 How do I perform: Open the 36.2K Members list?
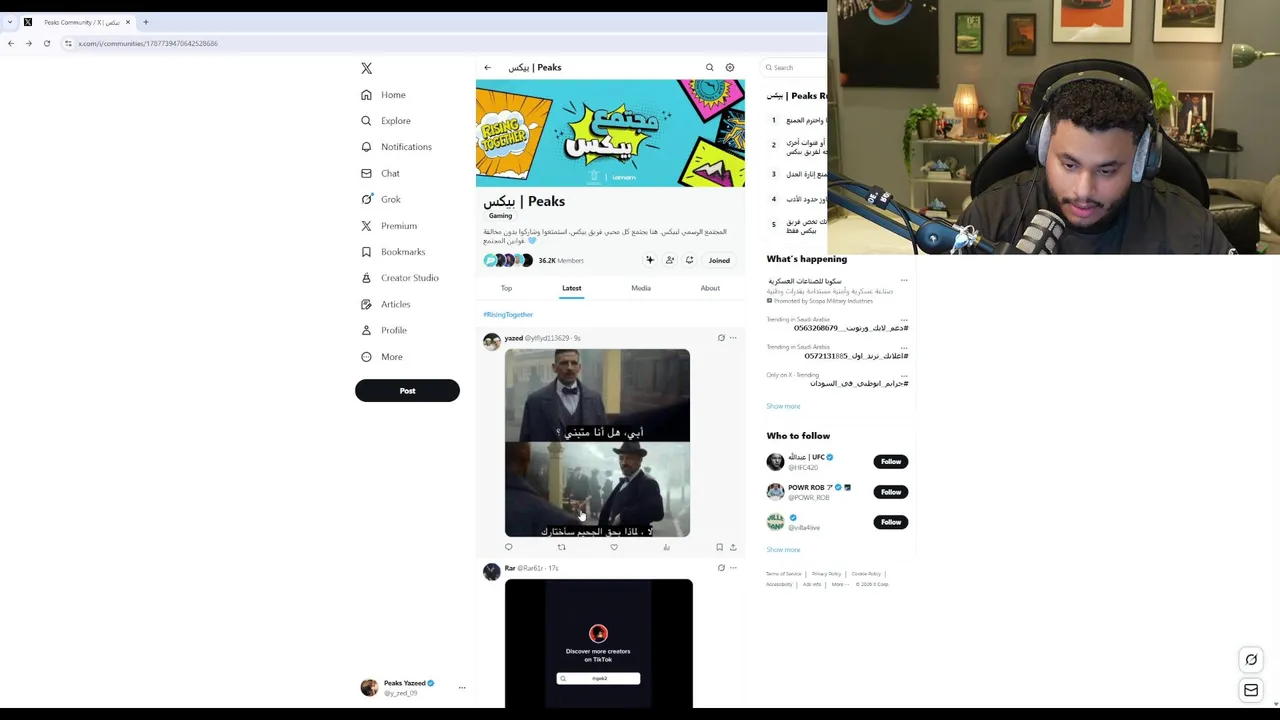(561, 260)
